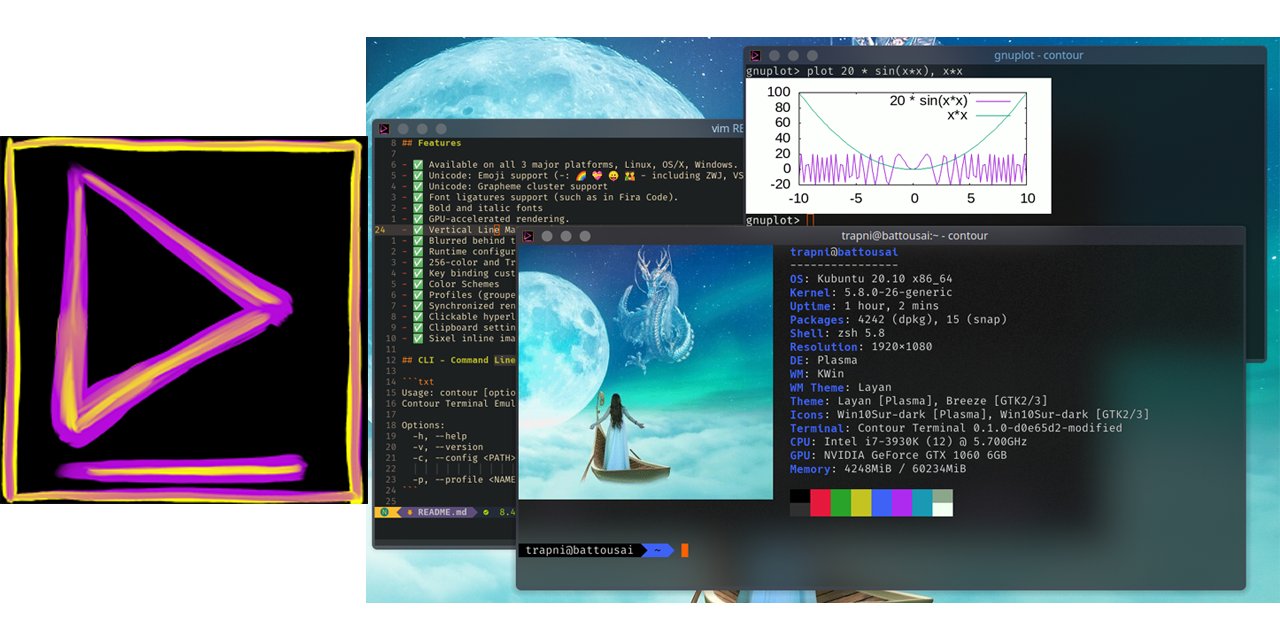This screenshot has height=640, width=1280.
Task: Click checkmark beside 'Bold and italic fonts'
Action: pyautogui.click(x=418, y=208)
